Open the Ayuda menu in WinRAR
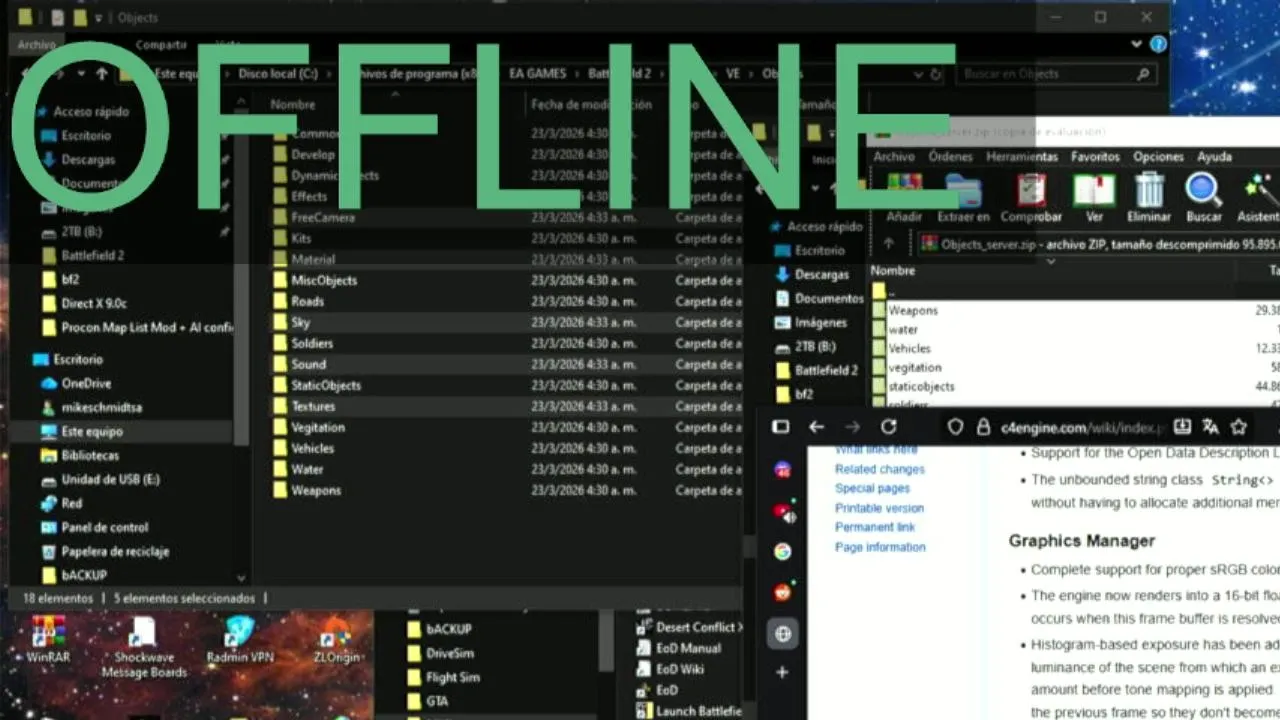 pyautogui.click(x=1214, y=157)
